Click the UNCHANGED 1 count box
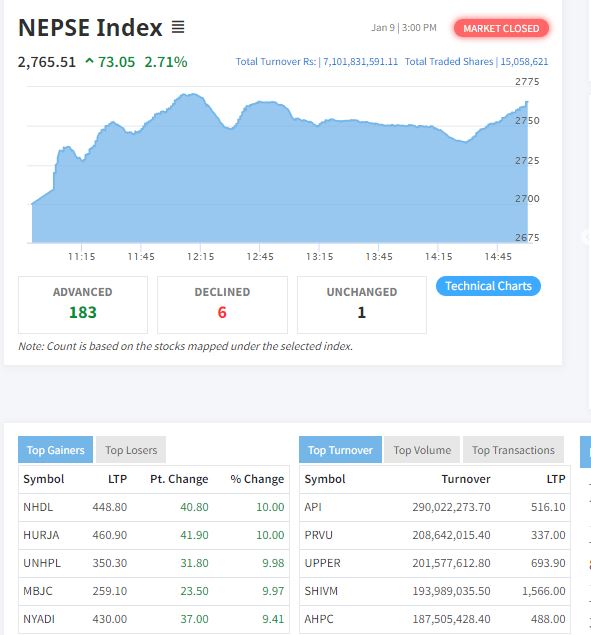The height and width of the screenshot is (635, 591). click(x=362, y=305)
